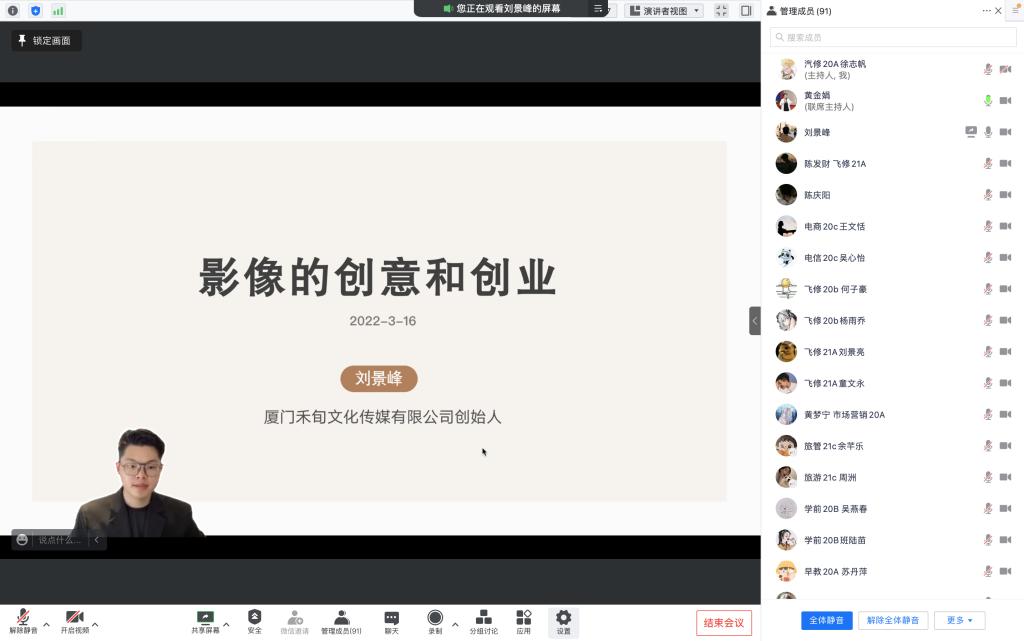Open 设置 settings gear
The width and height of the screenshot is (1024, 641).
pos(564,621)
